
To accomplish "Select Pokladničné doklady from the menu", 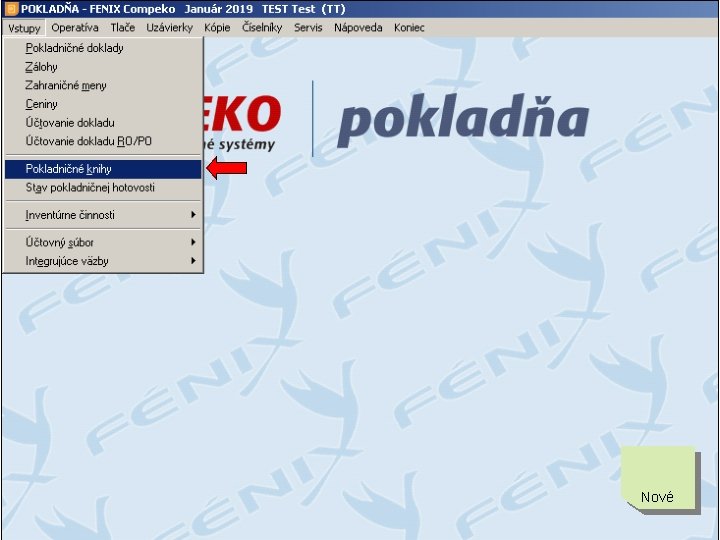I will click(103, 48).
